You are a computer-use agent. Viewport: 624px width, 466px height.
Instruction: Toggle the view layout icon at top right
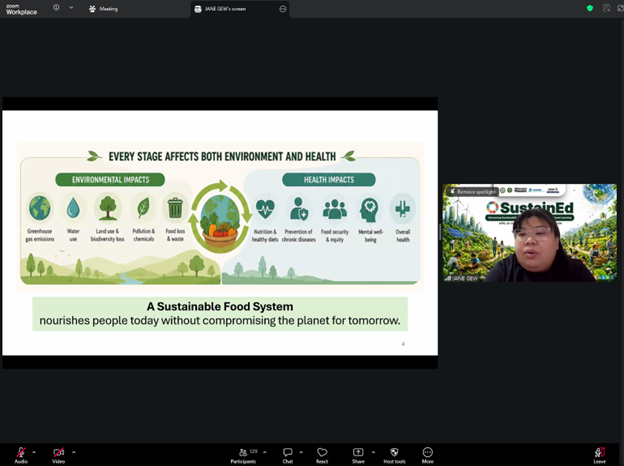pos(606,8)
